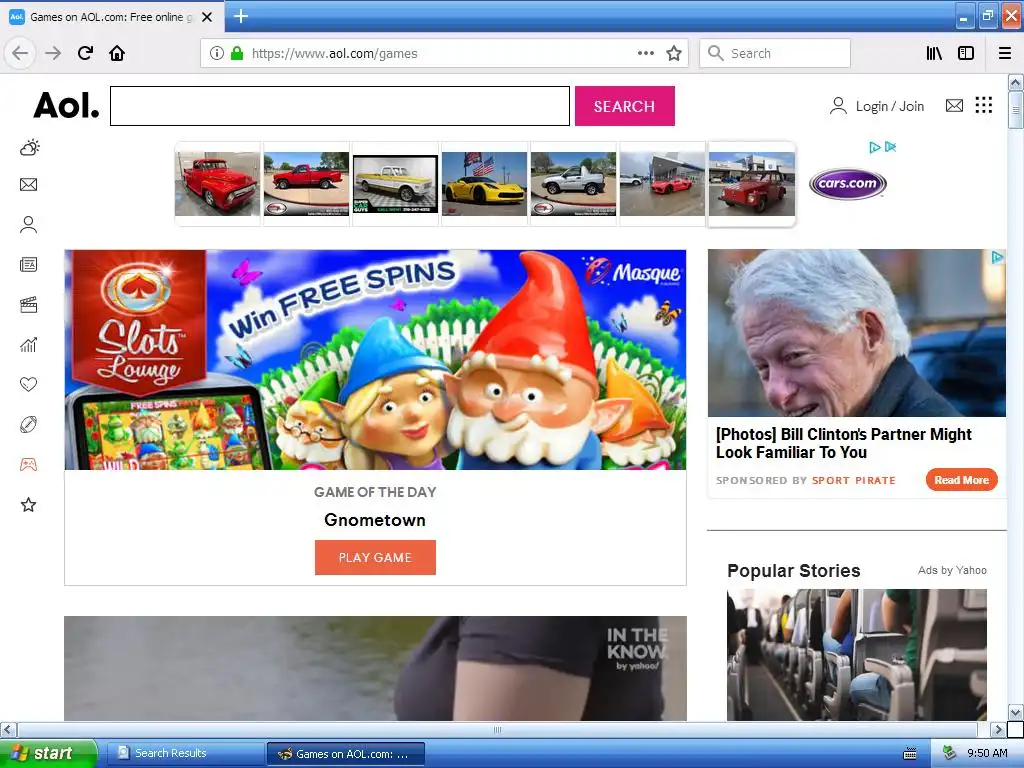Click the pink SEARCH button
This screenshot has height=768, width=1024.
click(x=624, y=106)
